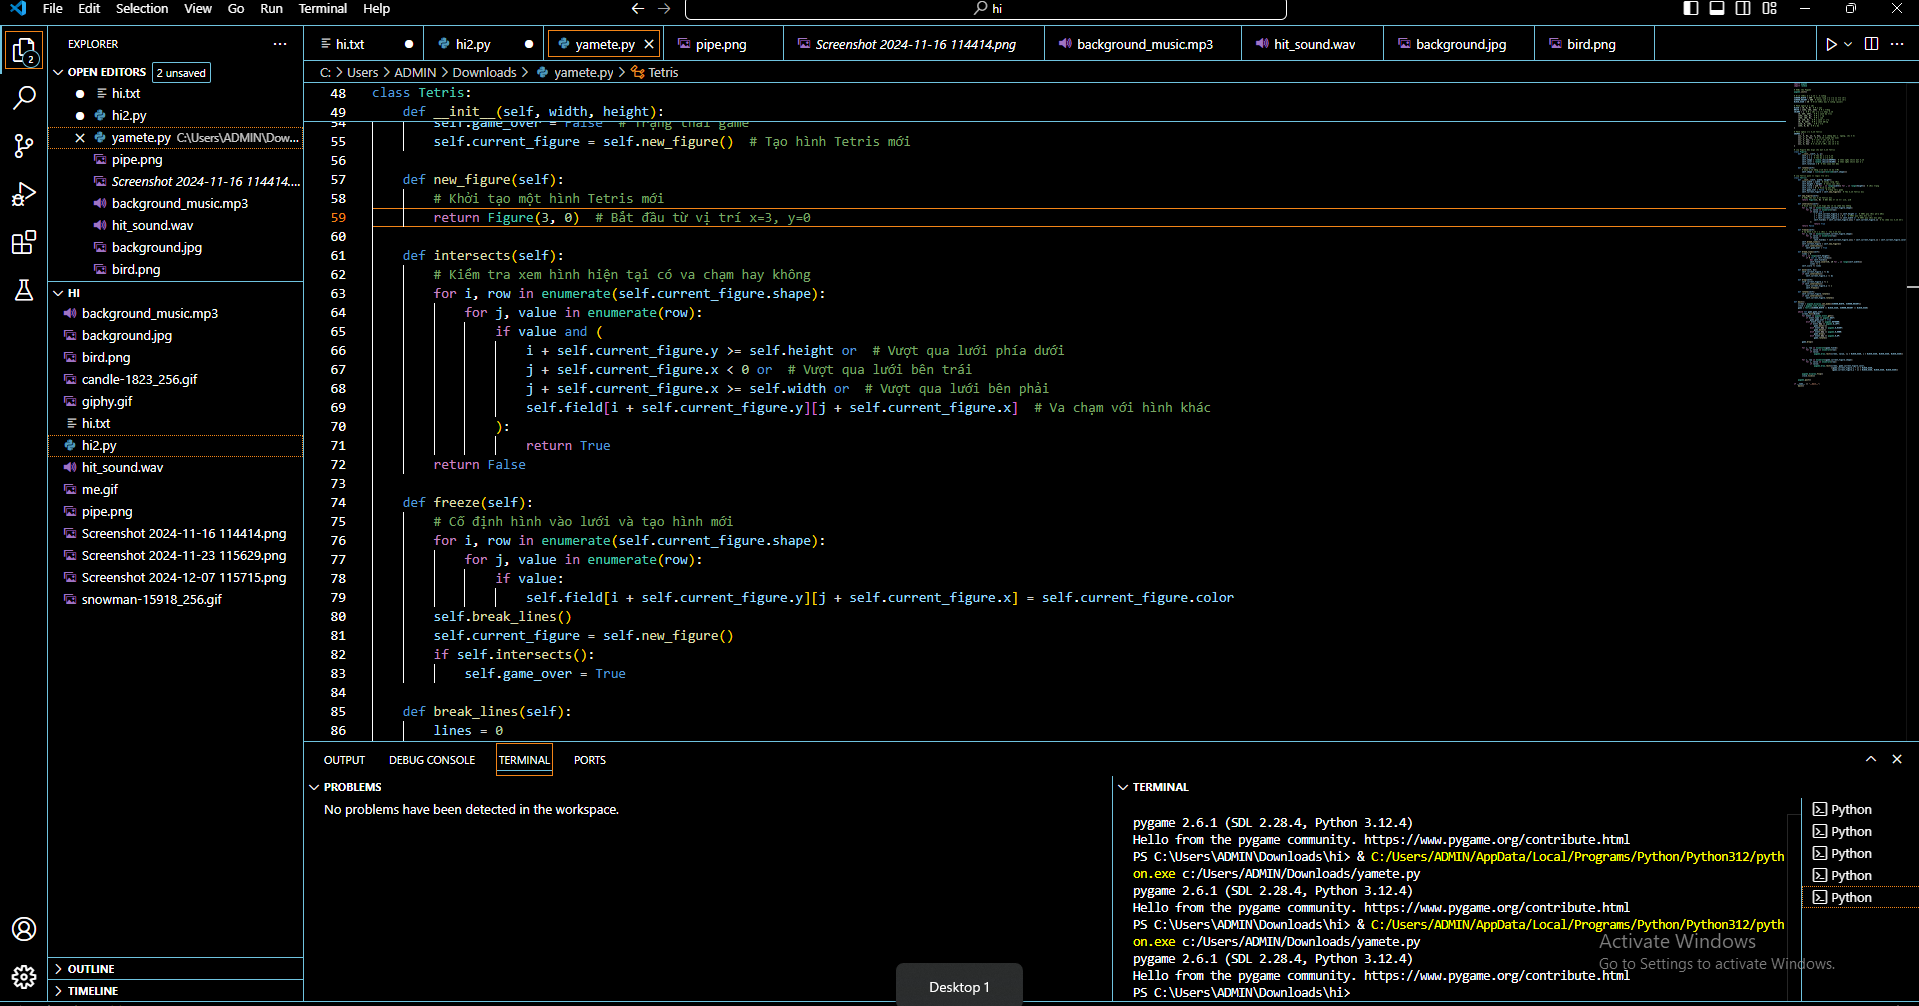
Task: Open the Explorer view in activity bar
Action: click(24, 50)
